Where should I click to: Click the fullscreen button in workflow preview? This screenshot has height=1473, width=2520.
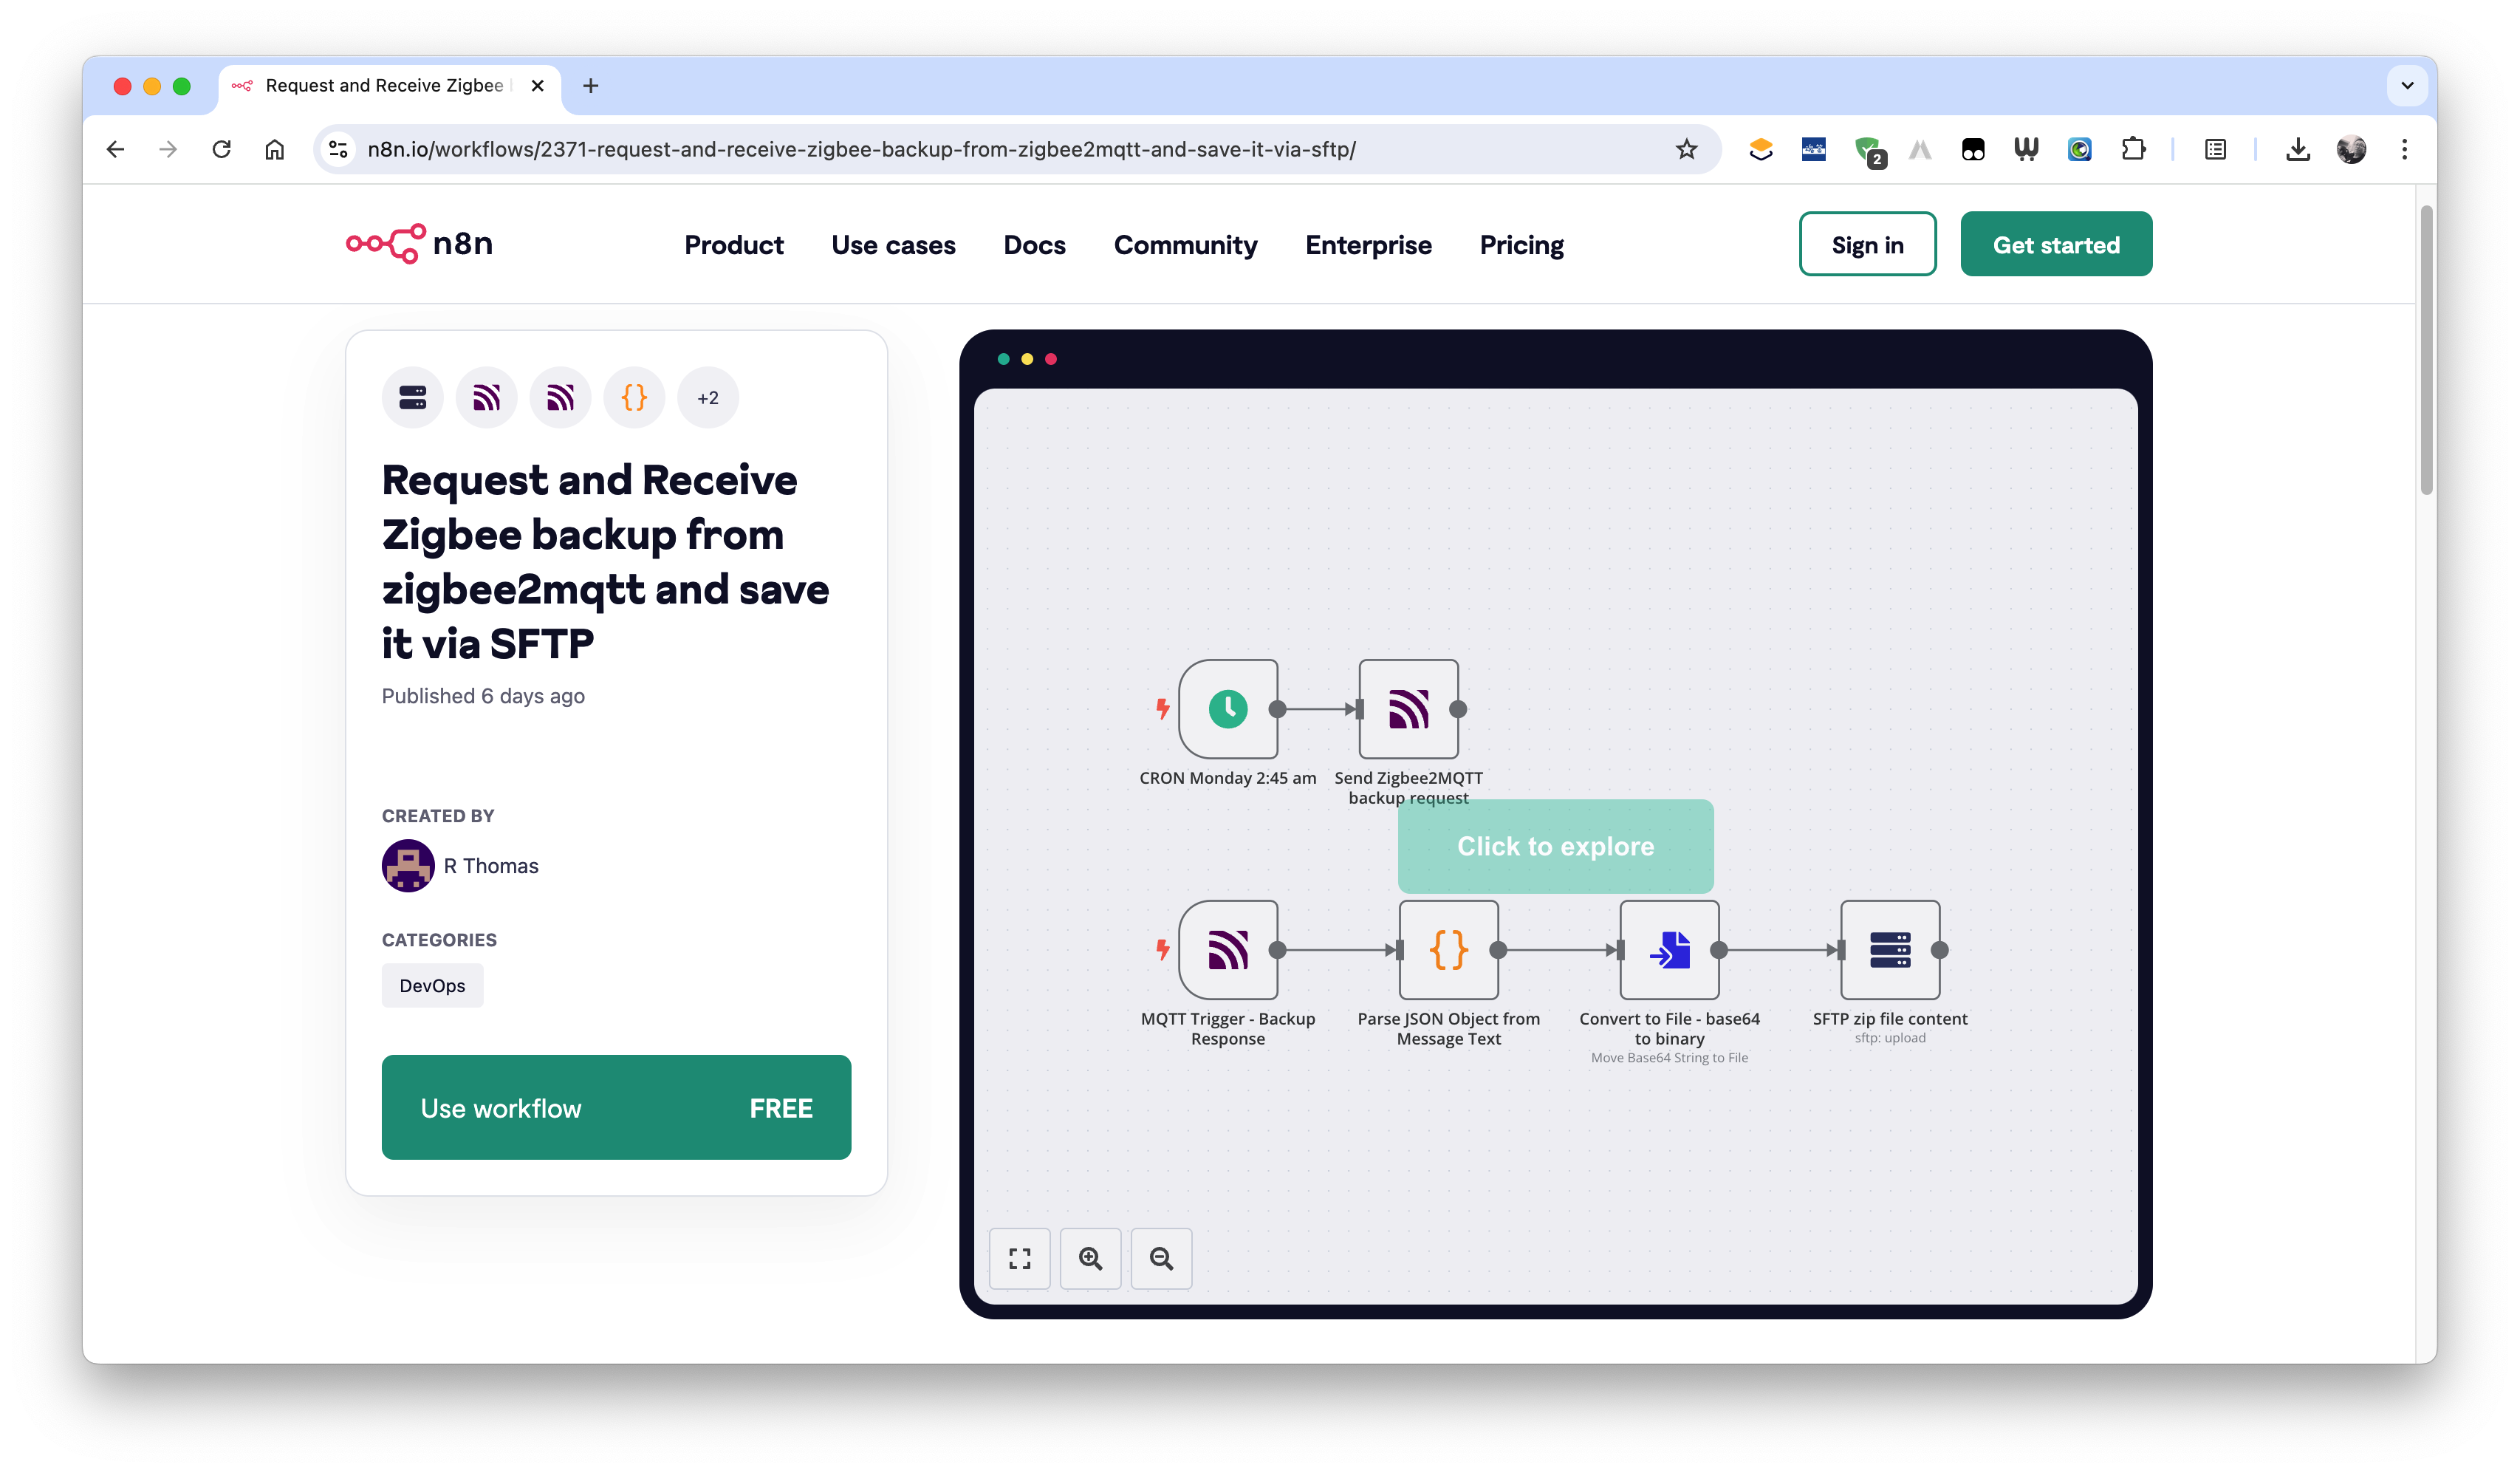1019,1258
